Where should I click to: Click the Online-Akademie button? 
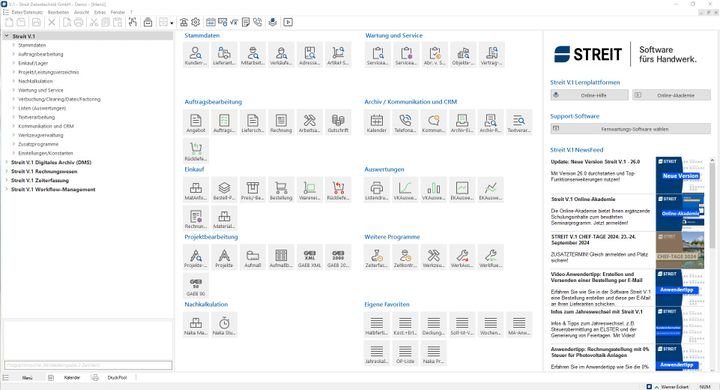coord(671,95)
